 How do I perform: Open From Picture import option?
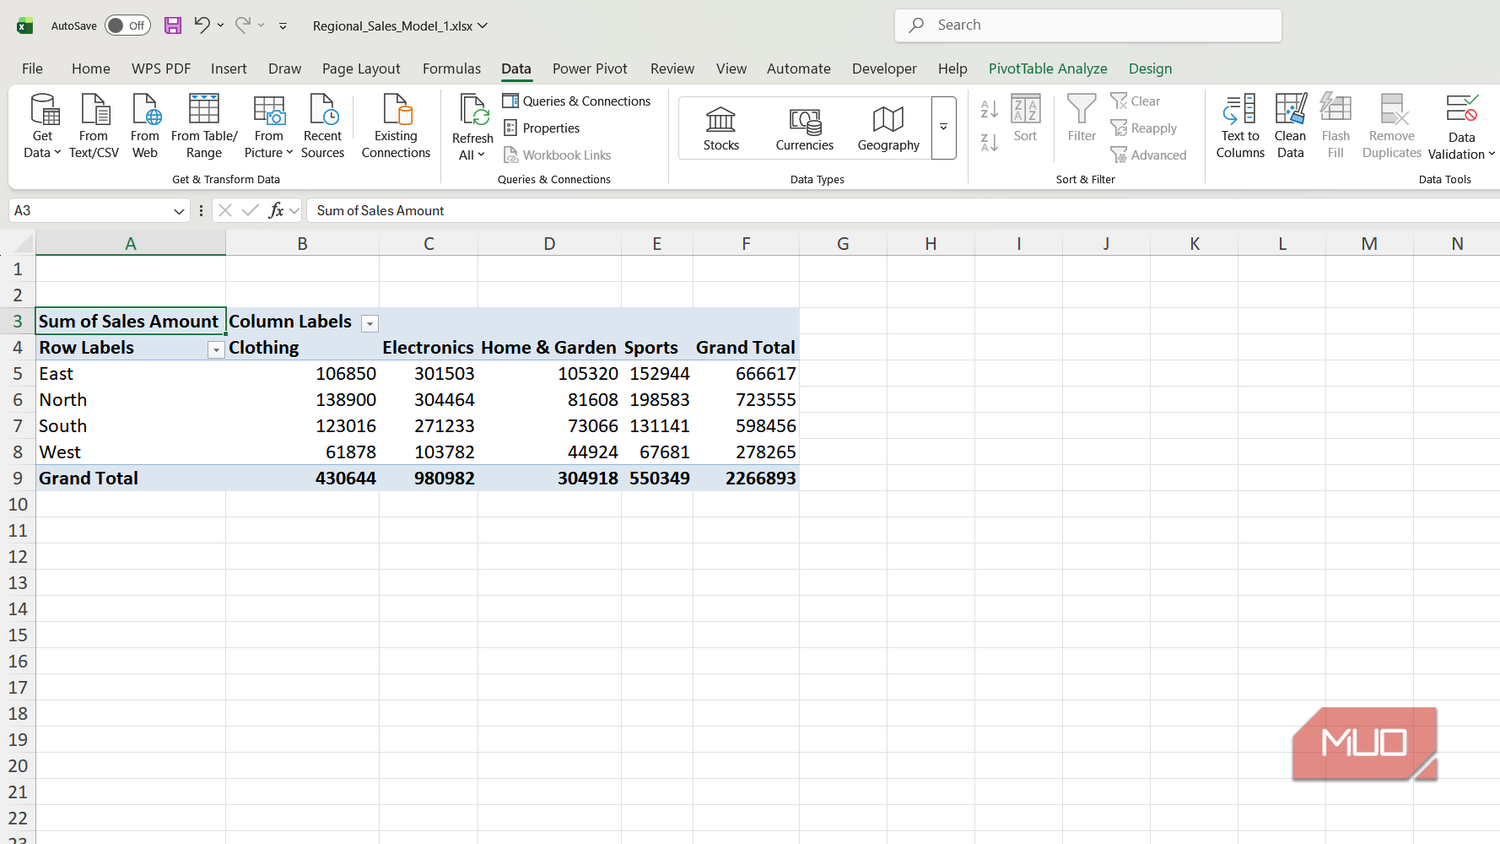click(269, 126)
